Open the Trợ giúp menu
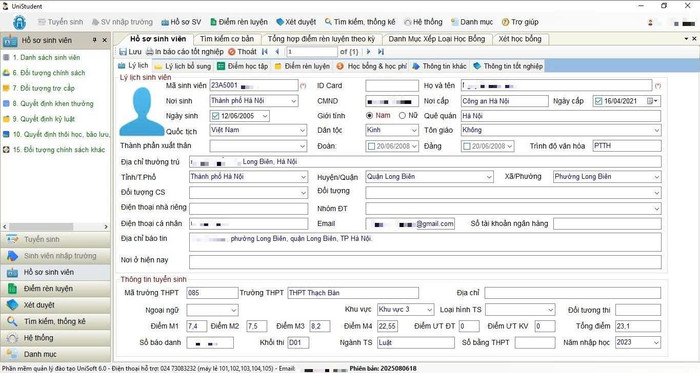This screenshot has width=700, height=373. (x=520, y=22)
